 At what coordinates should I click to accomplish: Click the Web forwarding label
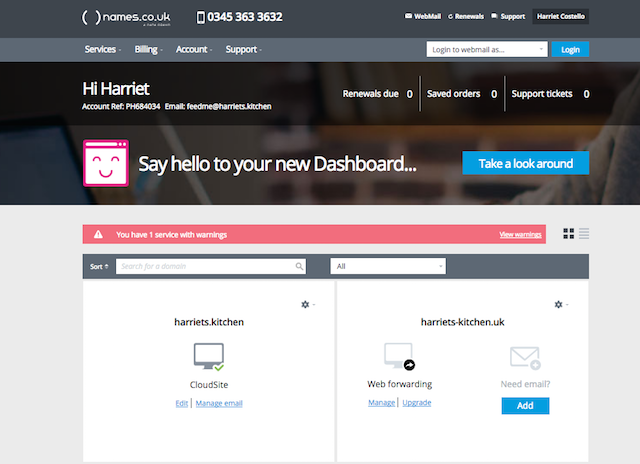tap(400, 384)
